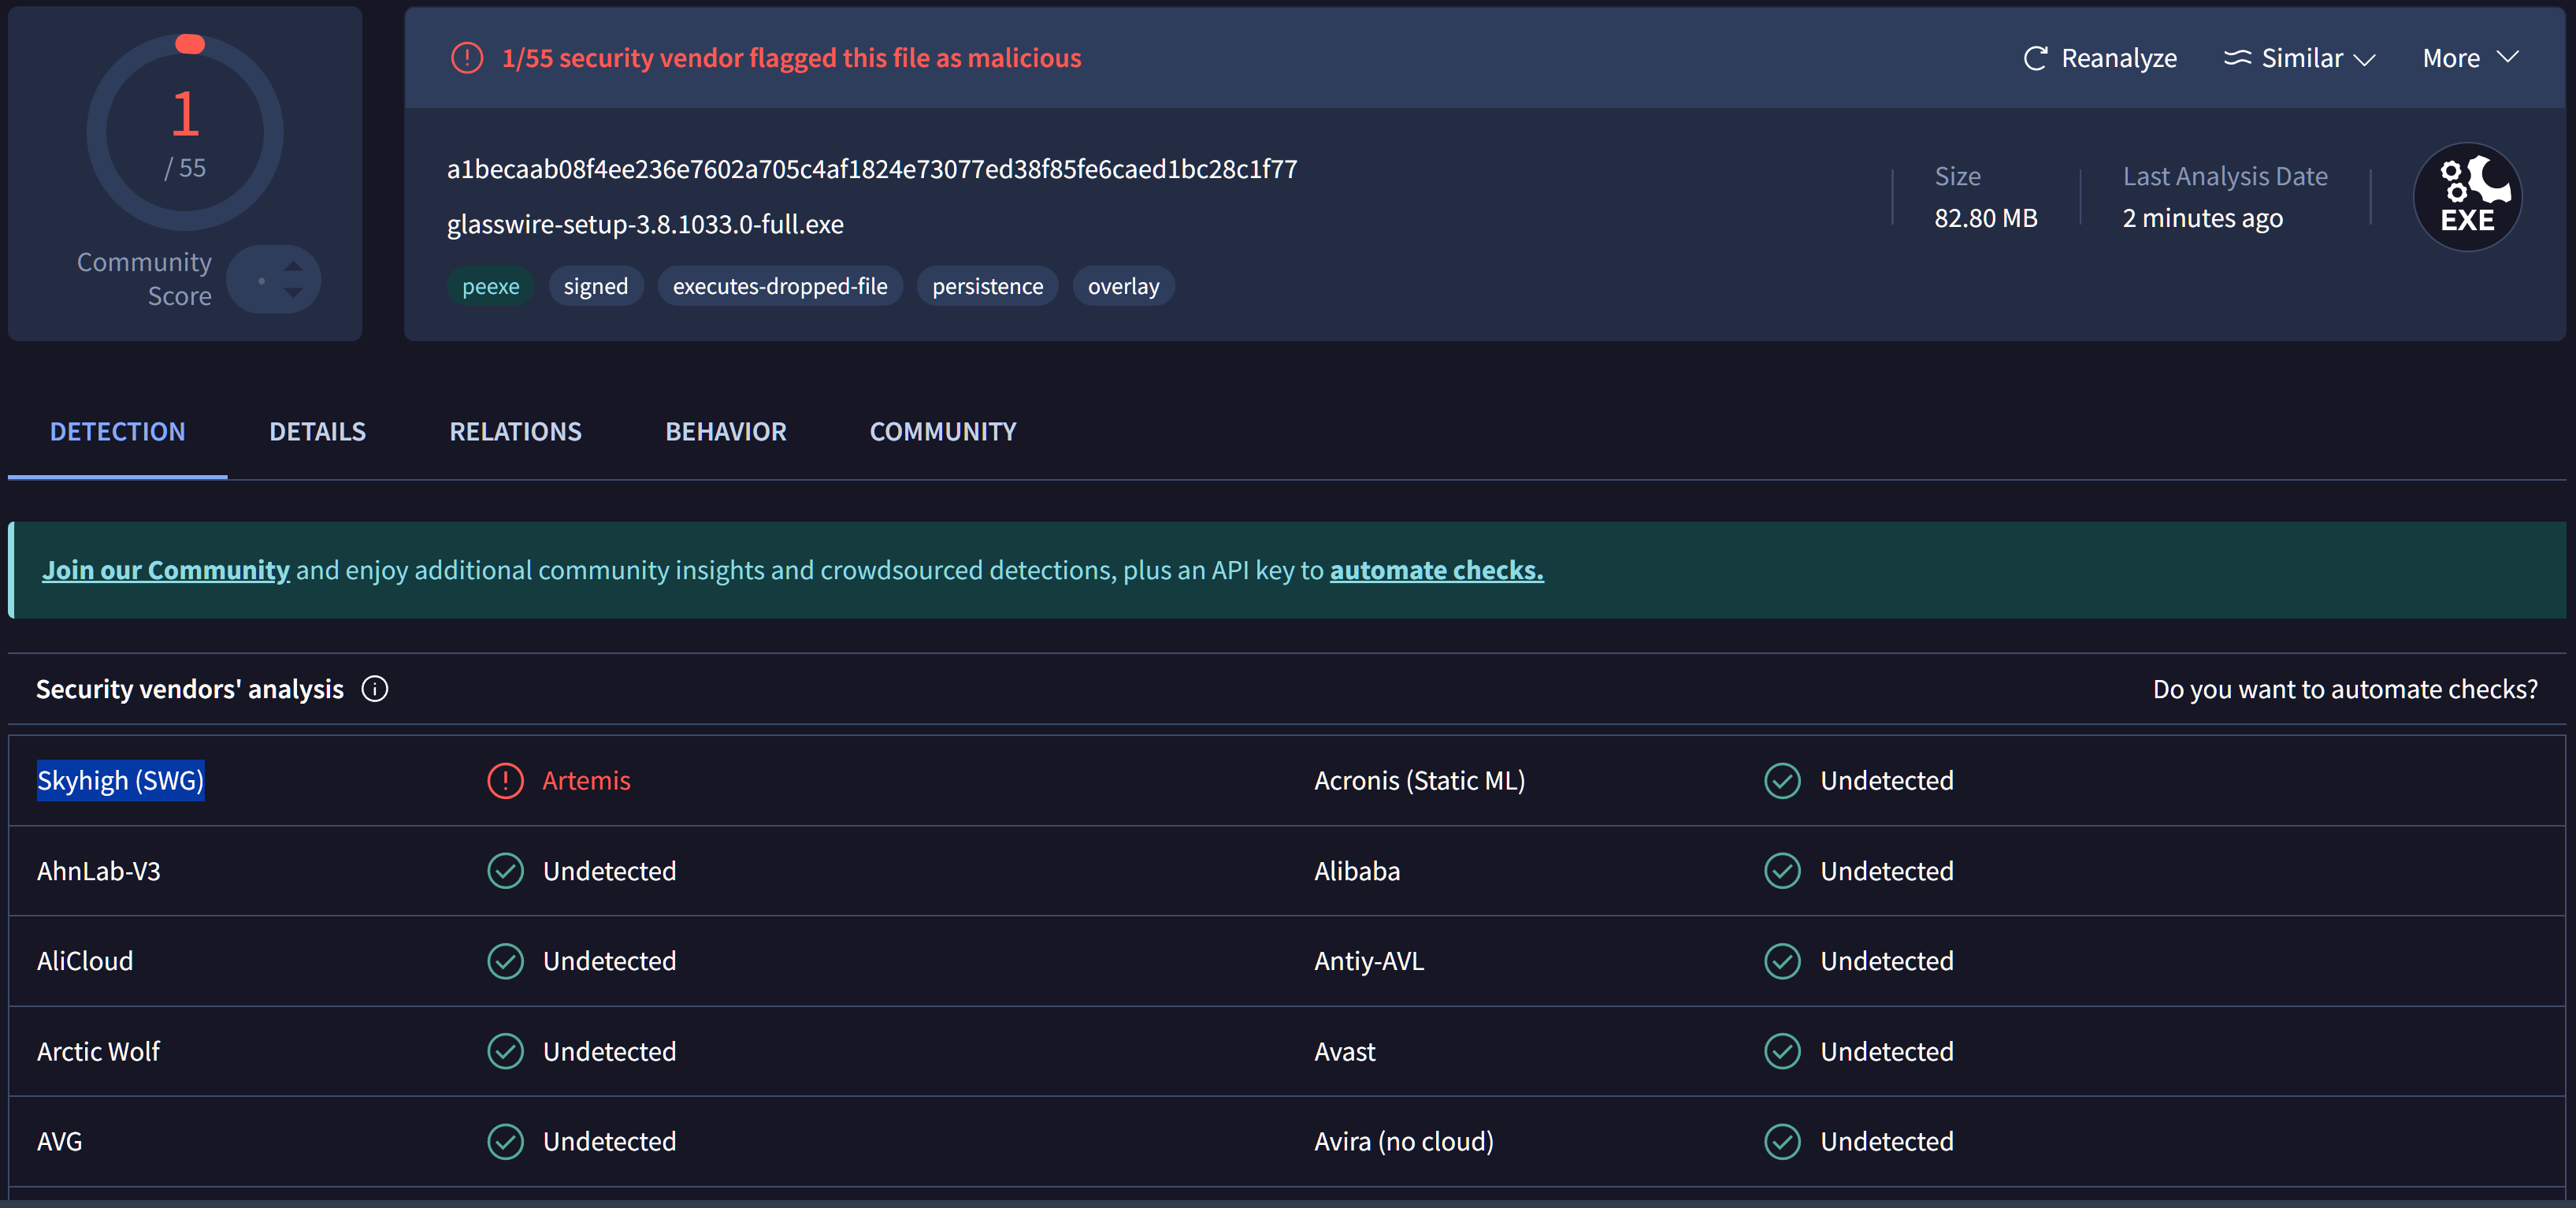
Task: Open the DETAILS tab
Action: point(317,431)
